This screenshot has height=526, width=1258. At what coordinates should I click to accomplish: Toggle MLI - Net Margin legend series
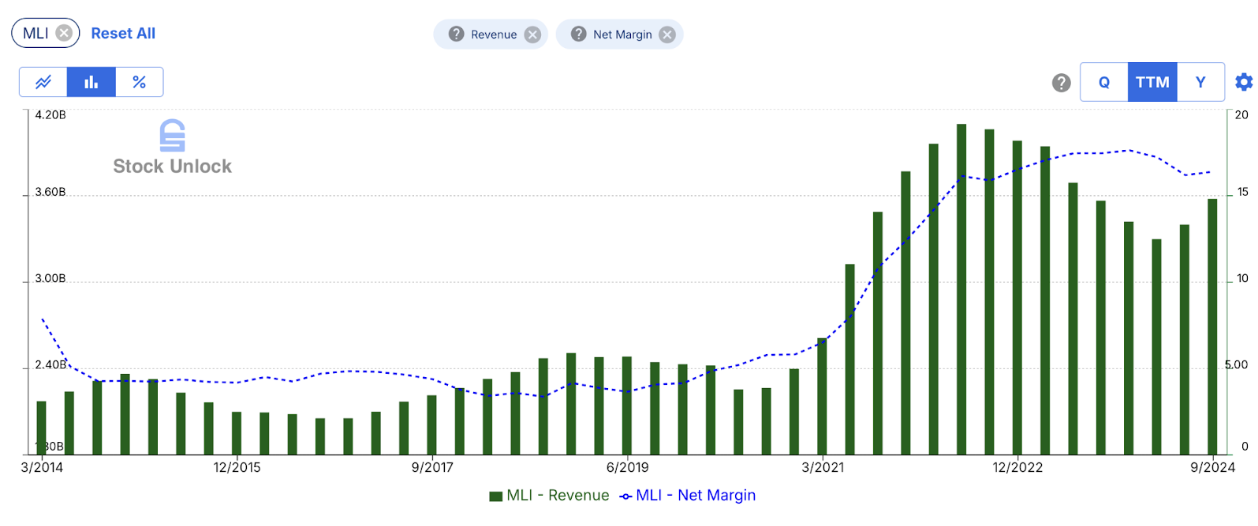pyautogui.click(x=688, y=495)
